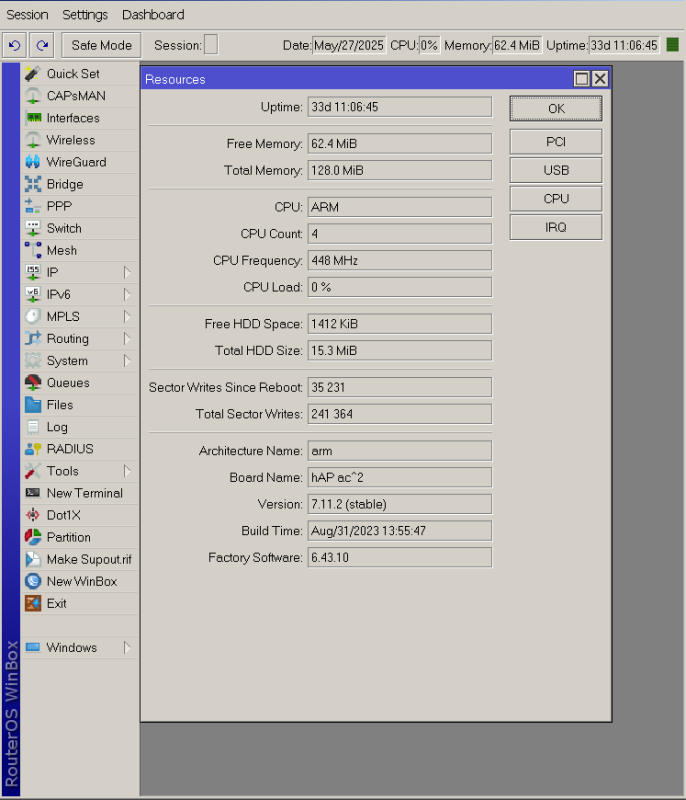Click the Interfaces card icon

[x=33, y=118]
